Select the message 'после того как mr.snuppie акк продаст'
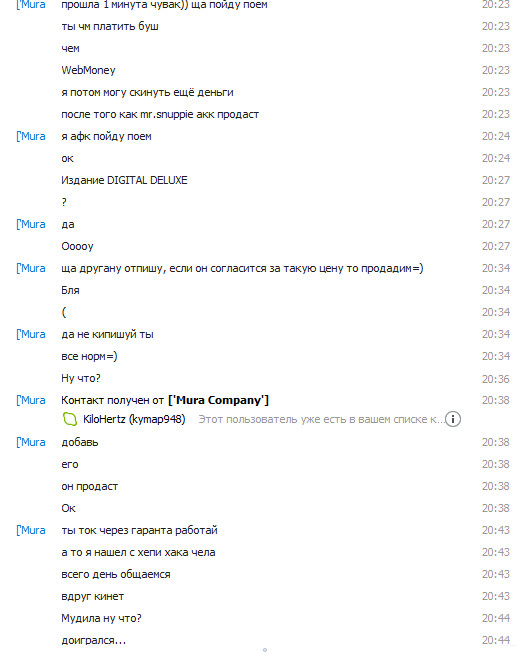Image resolution: width=516 pixels, height=653 pixels. pos(160,115)
